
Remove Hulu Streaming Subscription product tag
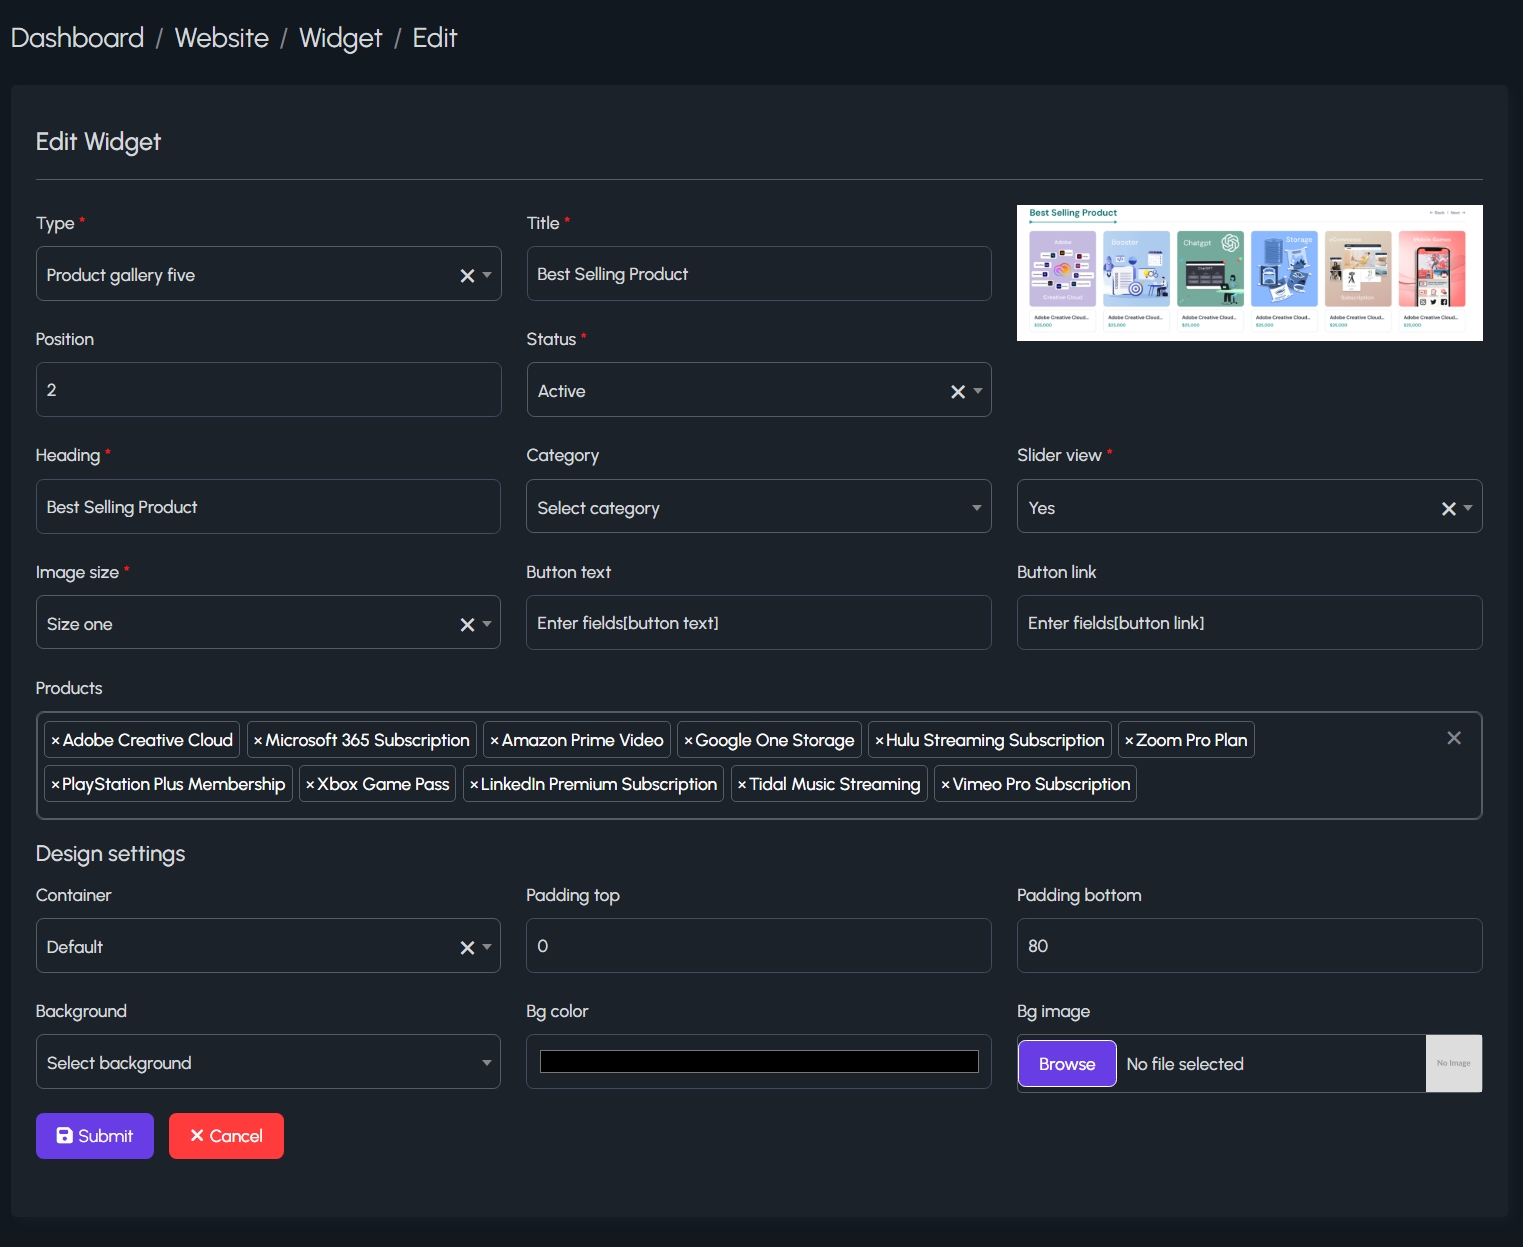tap(879, 741)
